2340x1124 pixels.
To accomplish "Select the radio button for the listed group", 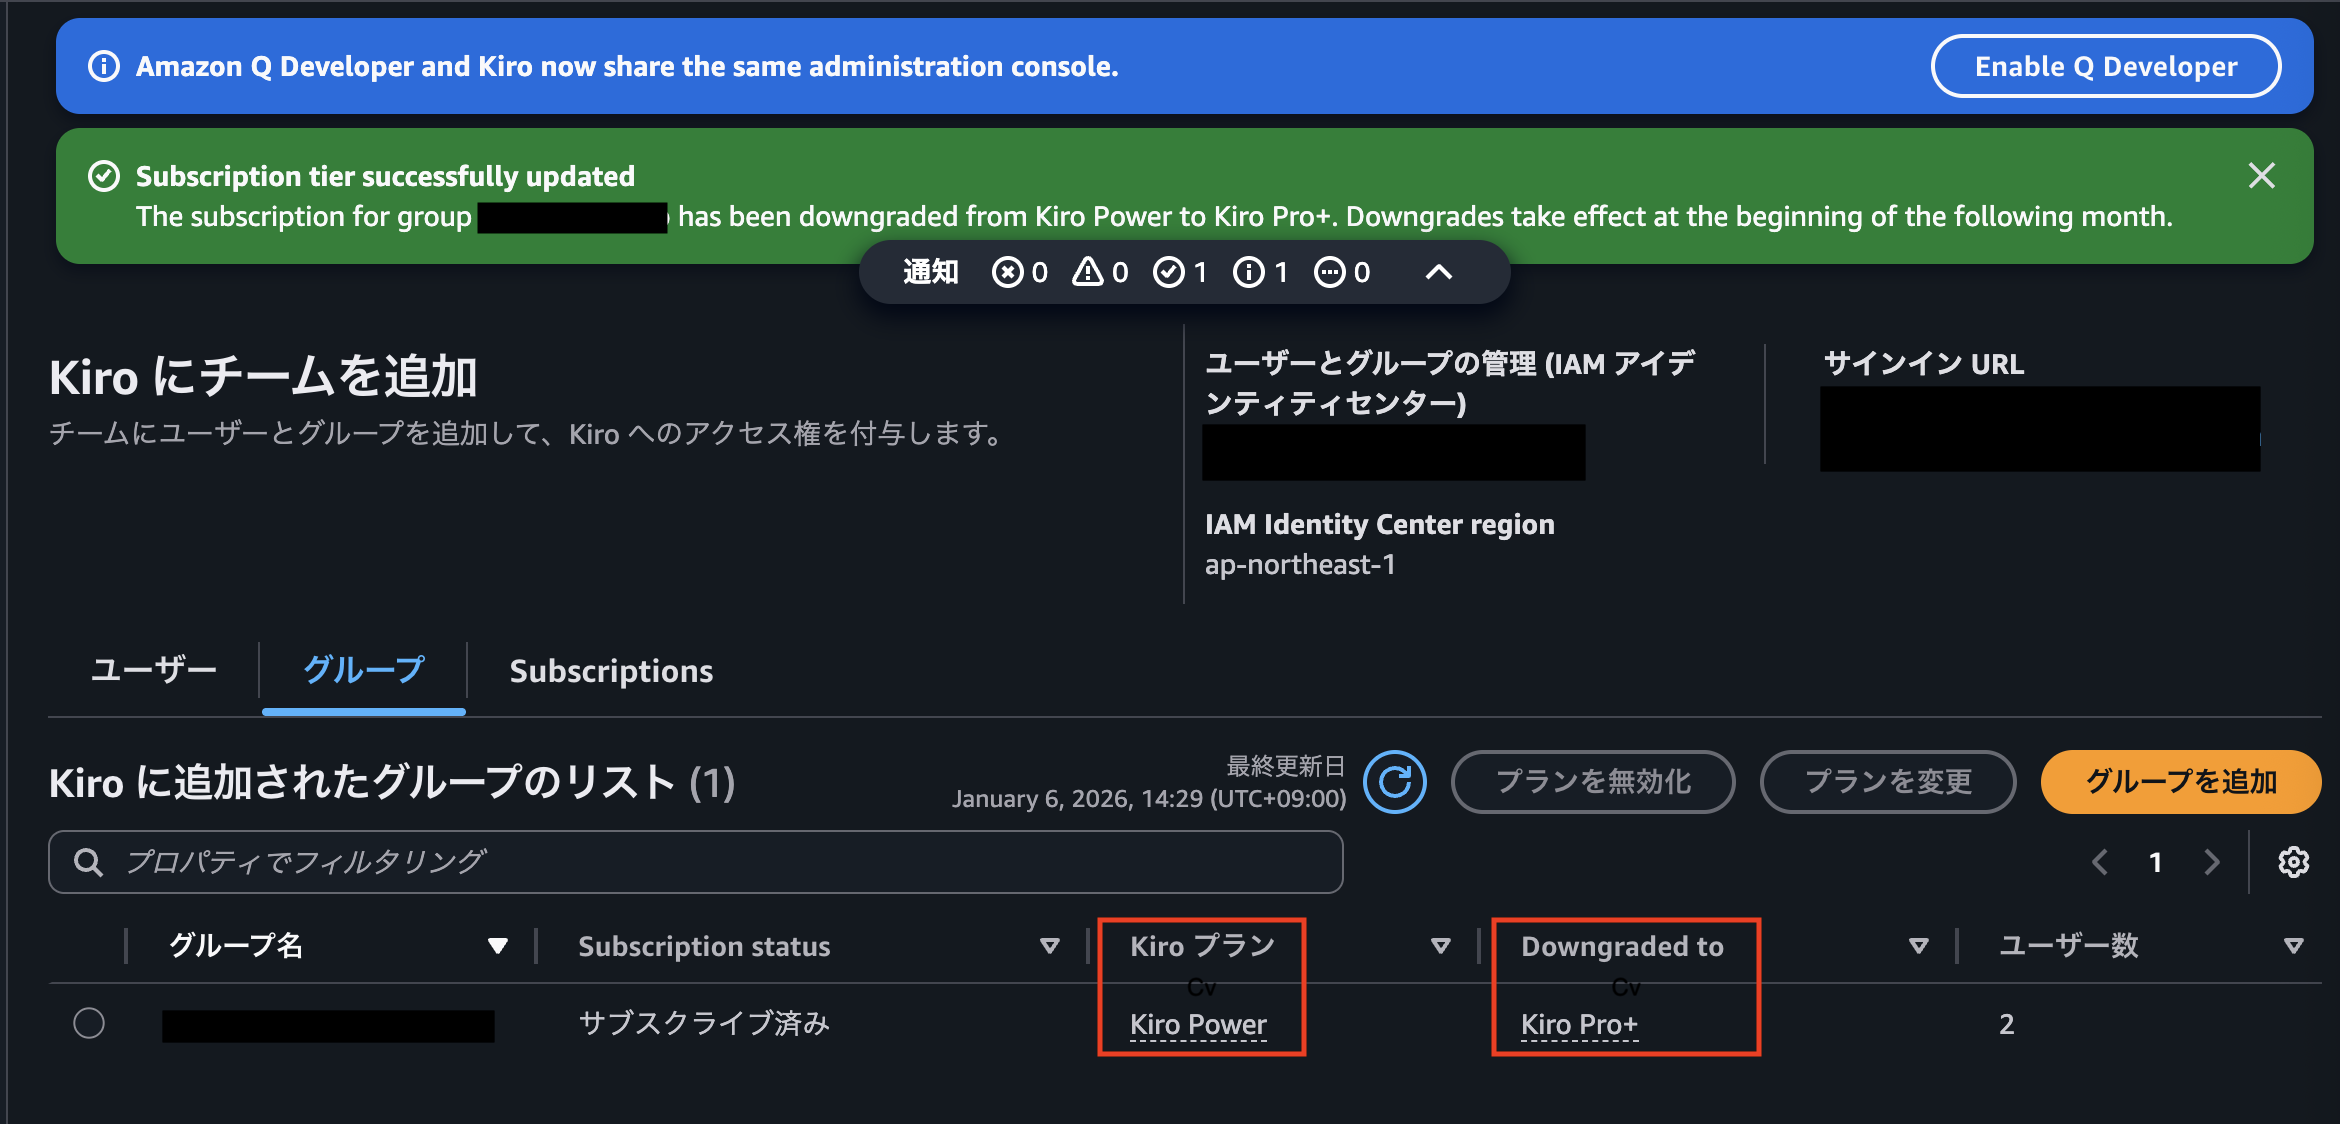I will [x=89, y=1023].
